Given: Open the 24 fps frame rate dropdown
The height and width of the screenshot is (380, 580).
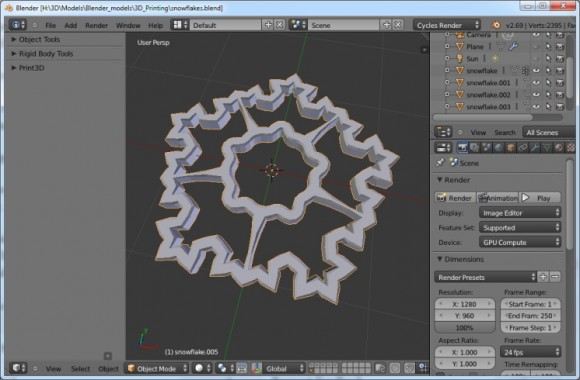Looking at the screenshot, I should 530,352.
